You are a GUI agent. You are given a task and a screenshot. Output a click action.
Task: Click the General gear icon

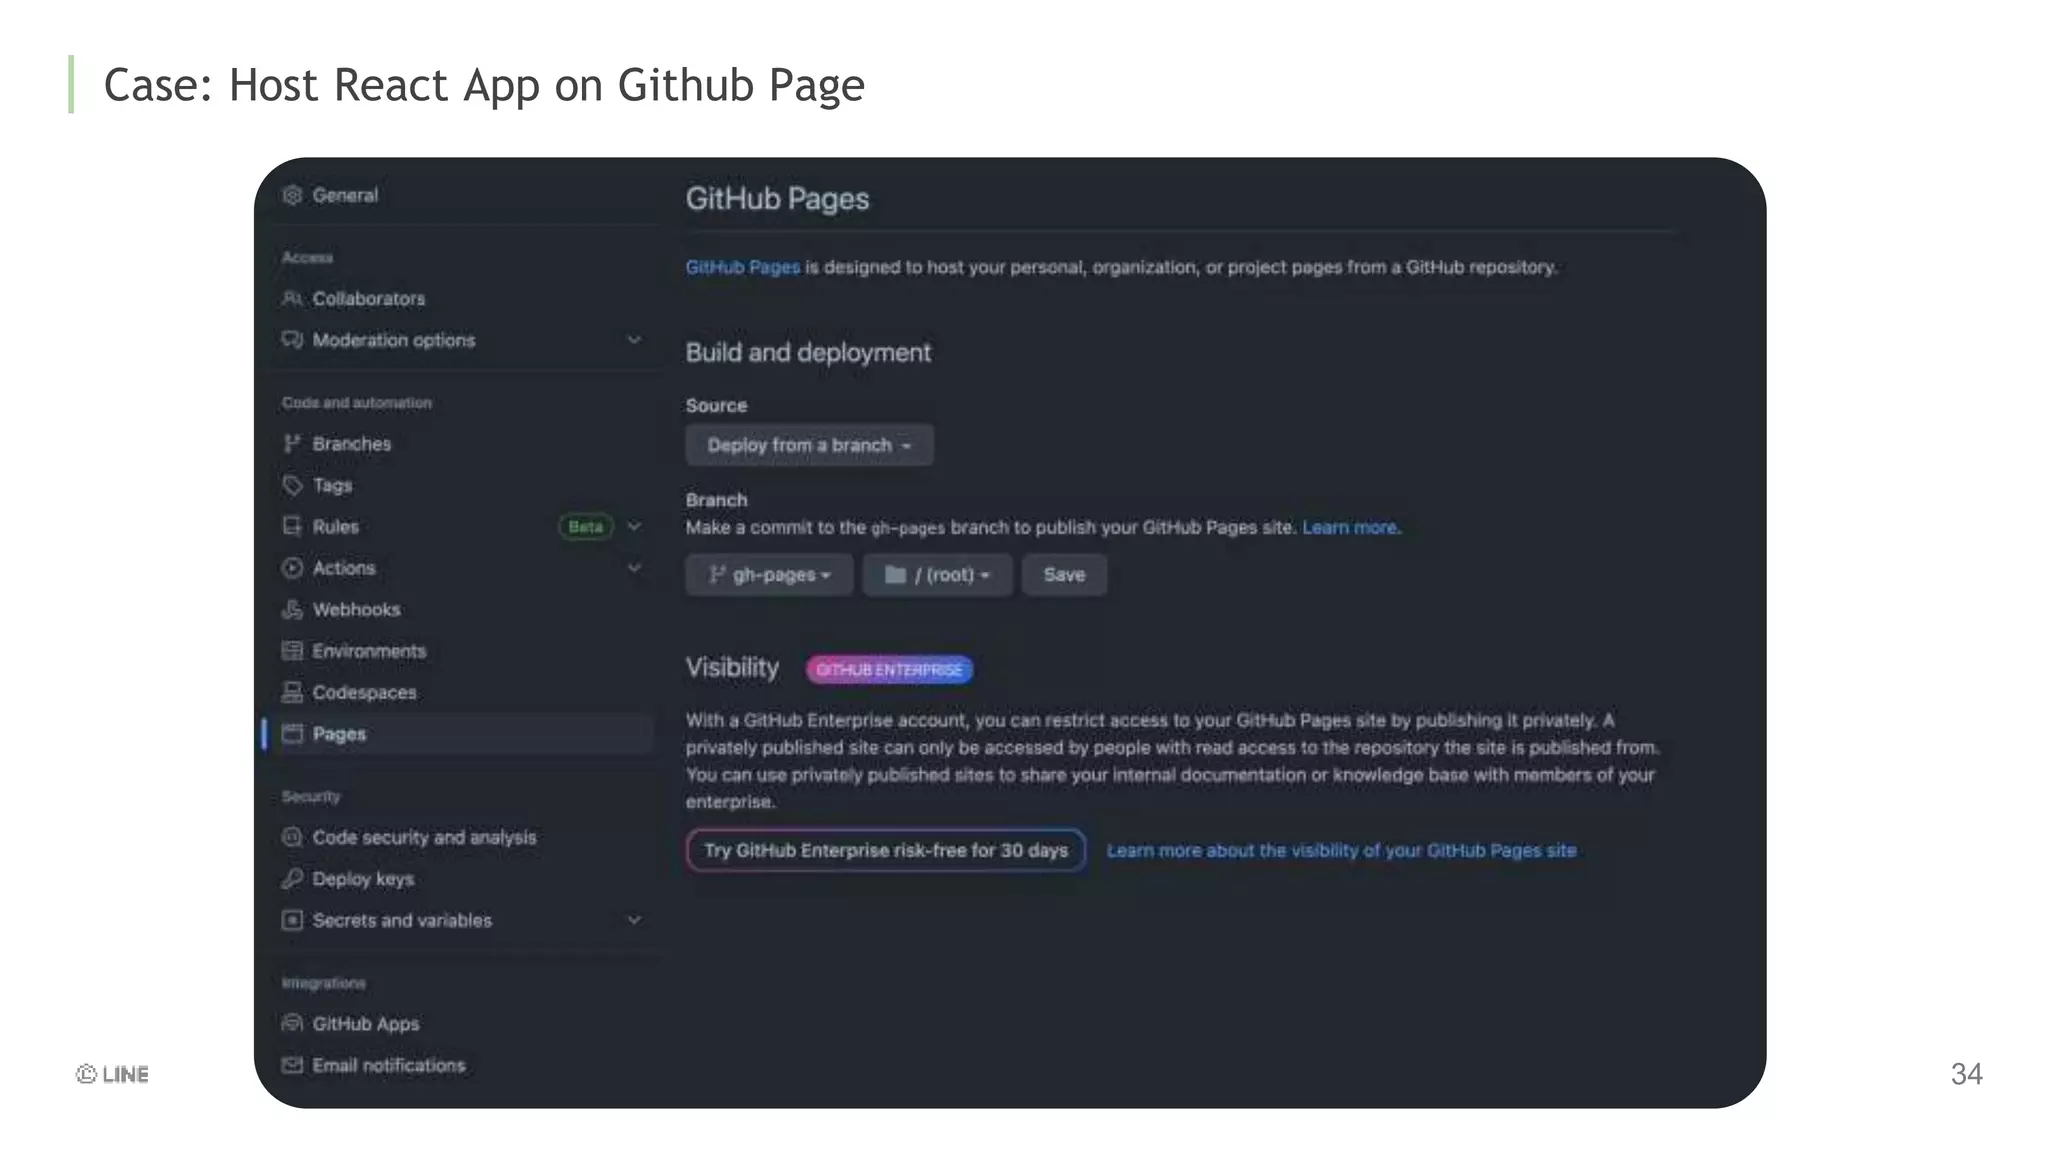[x=292, y=195]
